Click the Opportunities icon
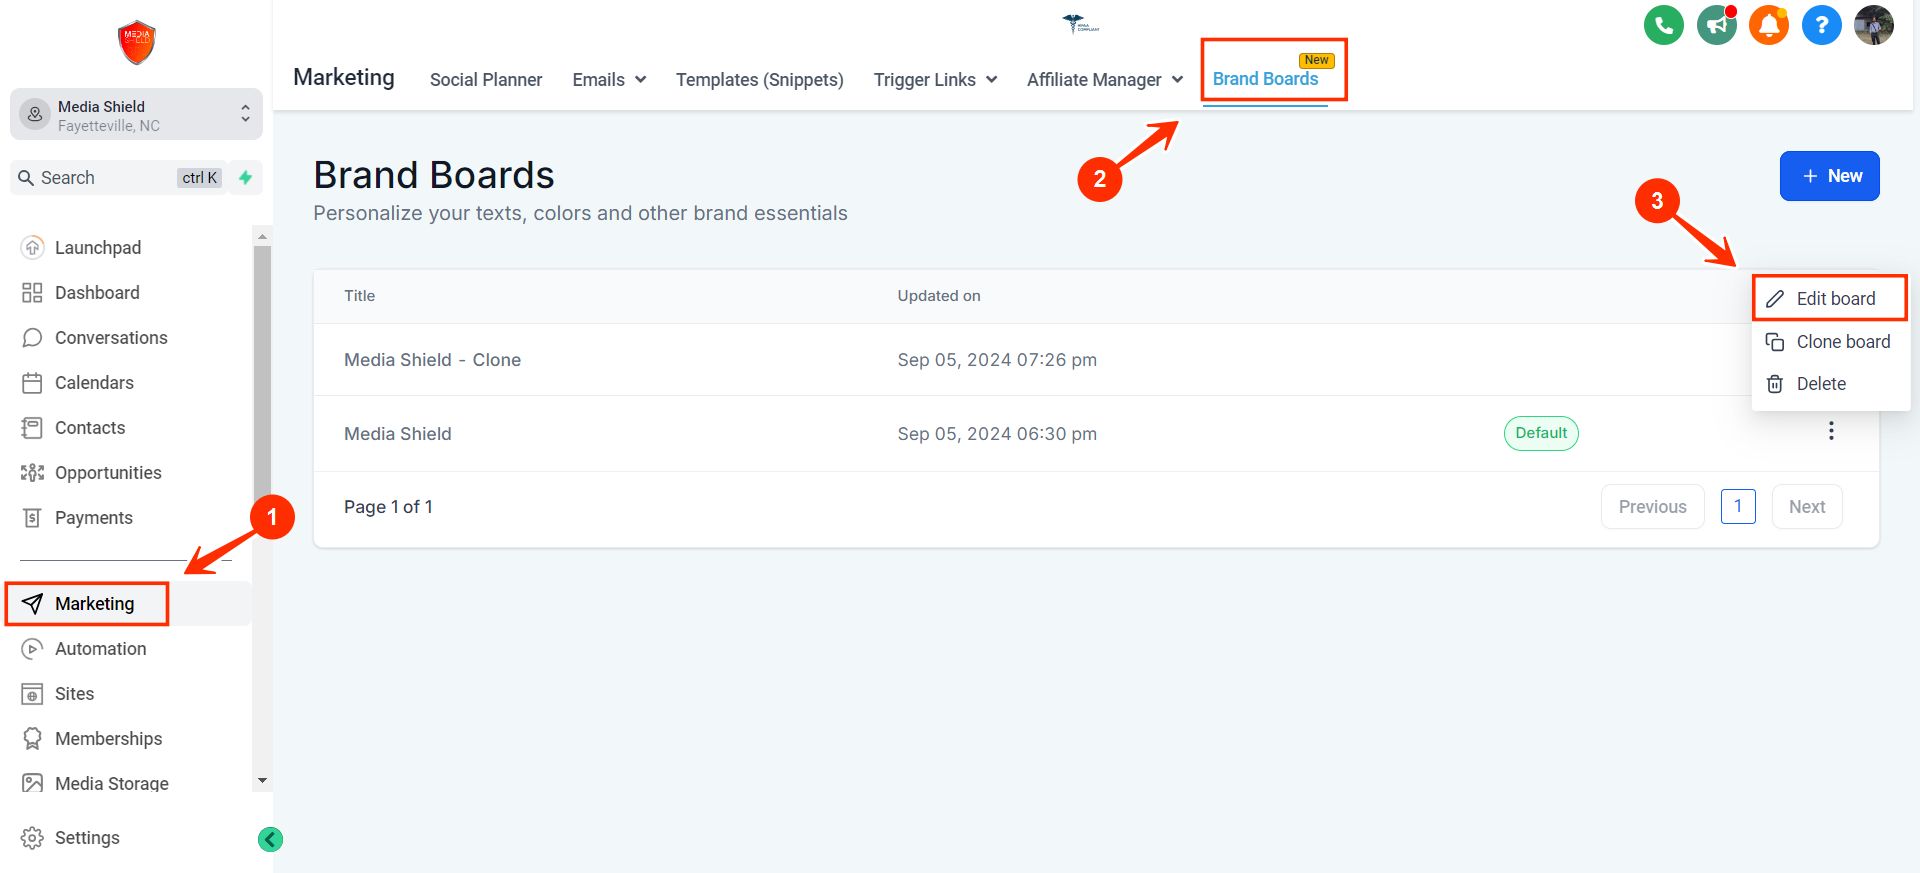 pos(32,472)
